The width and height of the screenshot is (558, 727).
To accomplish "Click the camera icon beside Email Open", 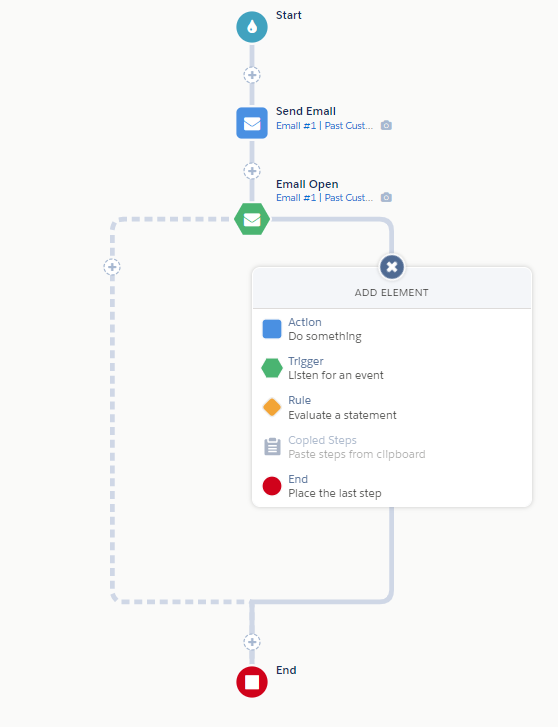I will pos(386,198).
